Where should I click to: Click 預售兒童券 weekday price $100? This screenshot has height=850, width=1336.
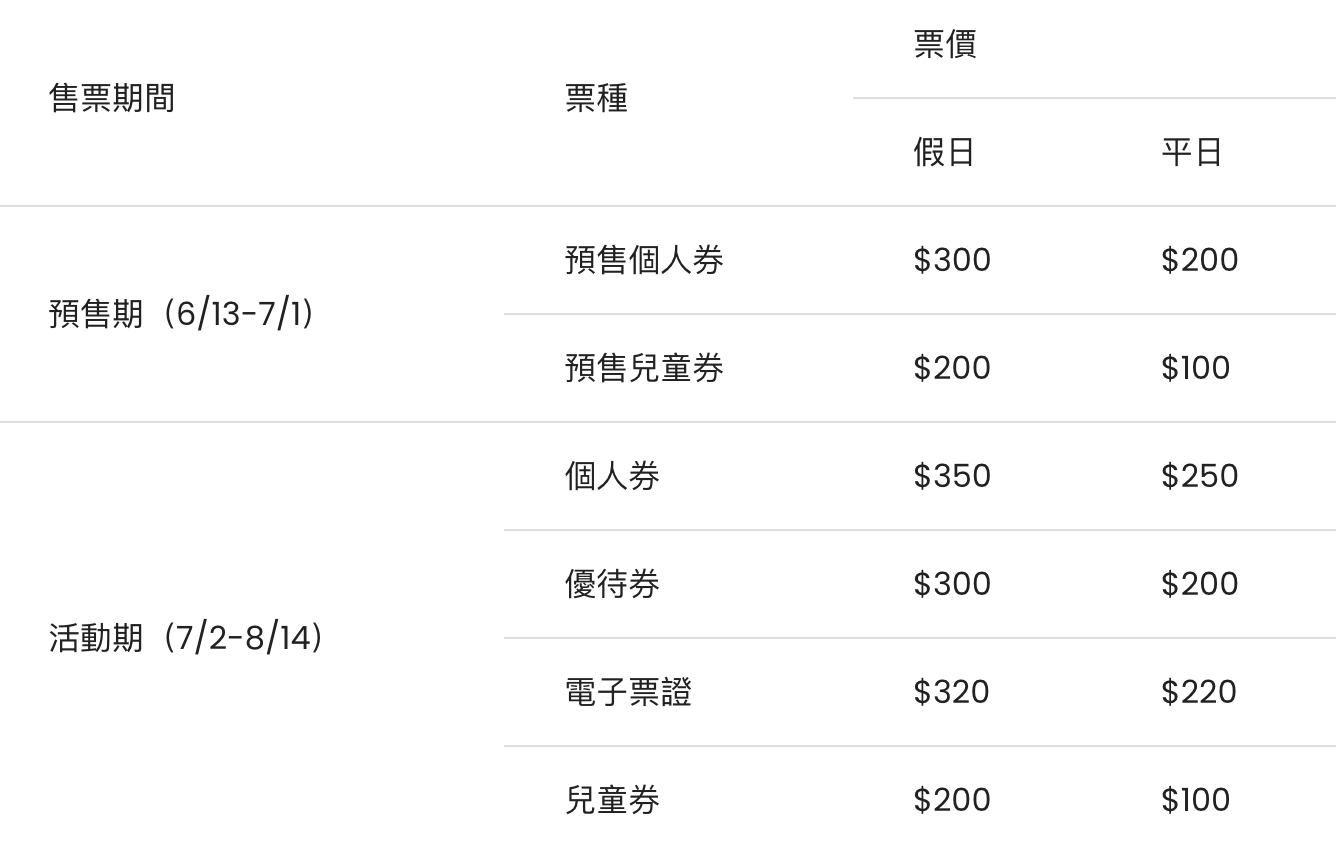pos(1195,368)
